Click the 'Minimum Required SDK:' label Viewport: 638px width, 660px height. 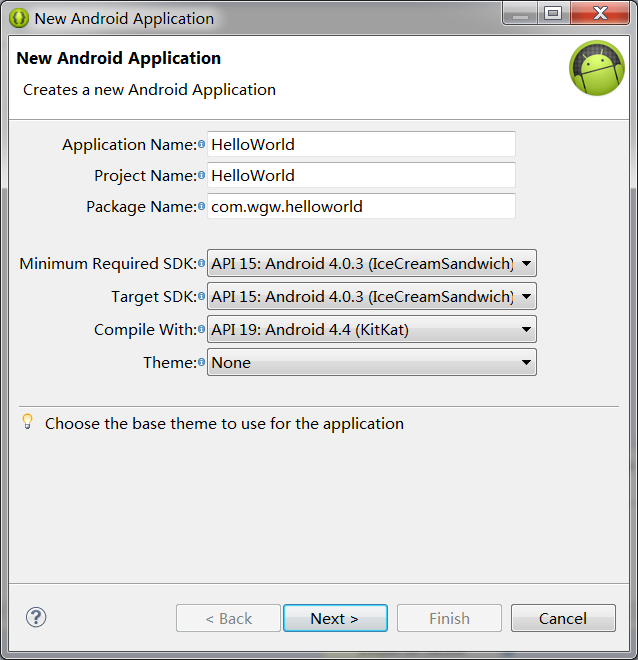108,263
